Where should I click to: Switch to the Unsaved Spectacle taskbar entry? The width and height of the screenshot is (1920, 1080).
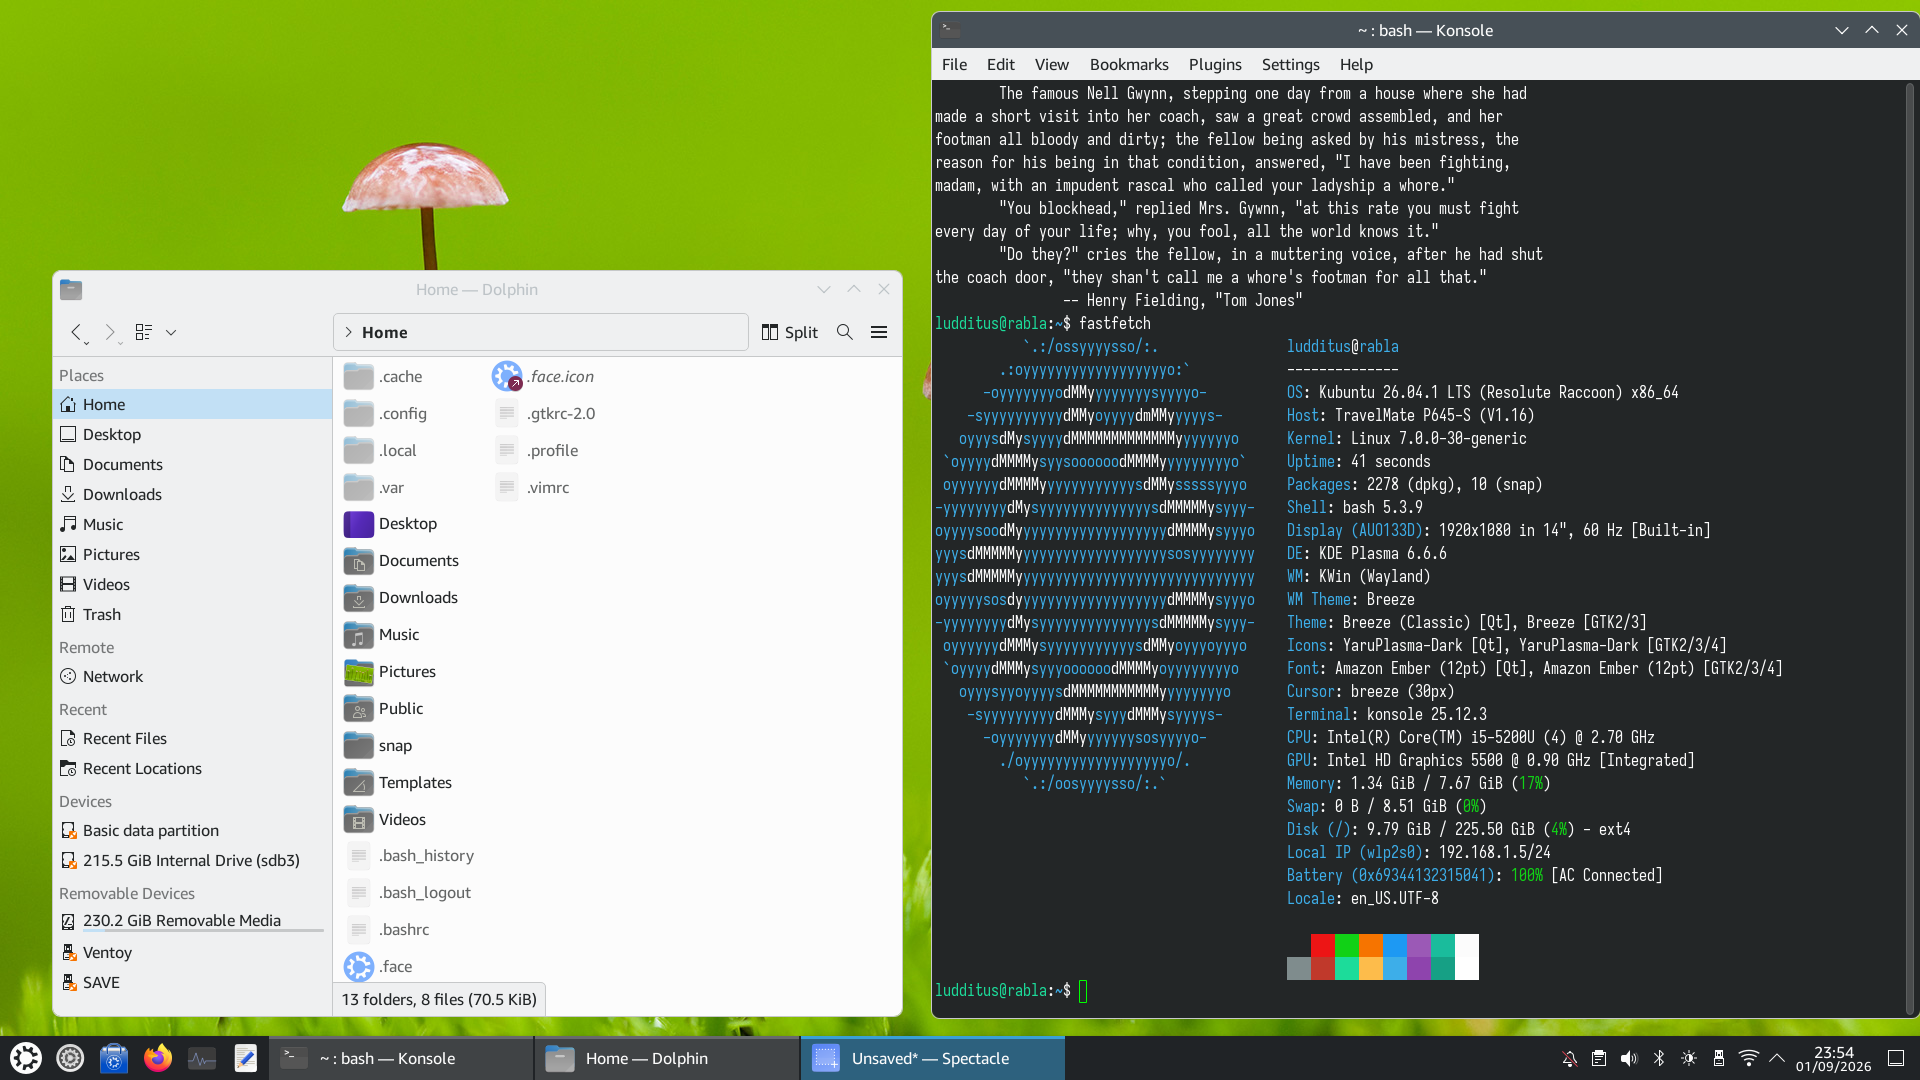(932, 1058)
